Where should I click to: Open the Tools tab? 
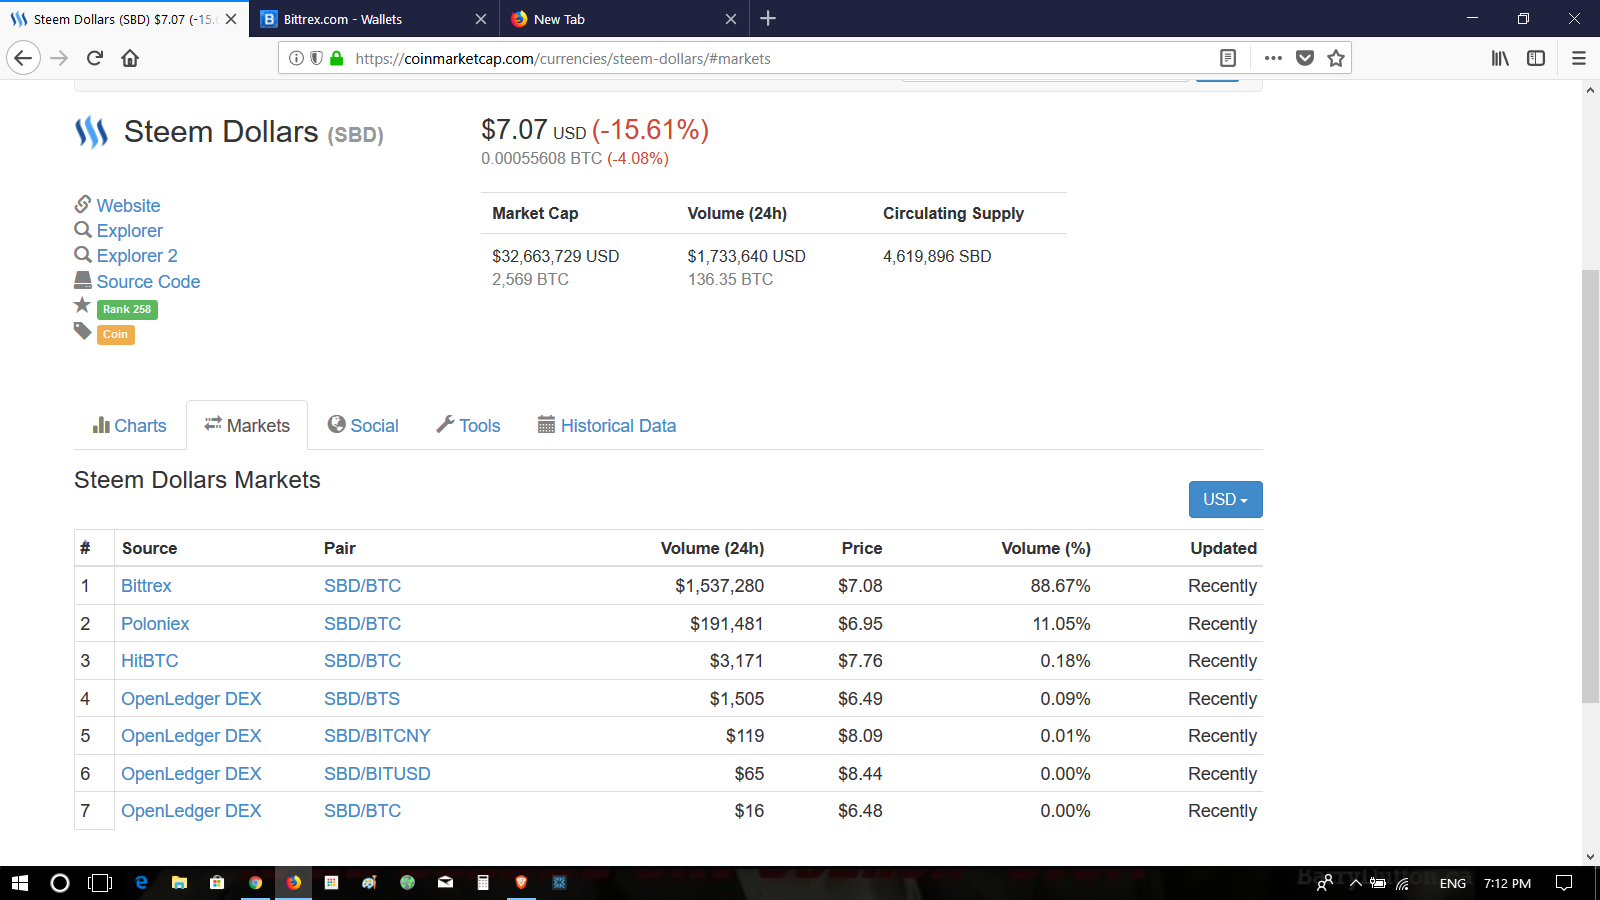tap(468, 425)
